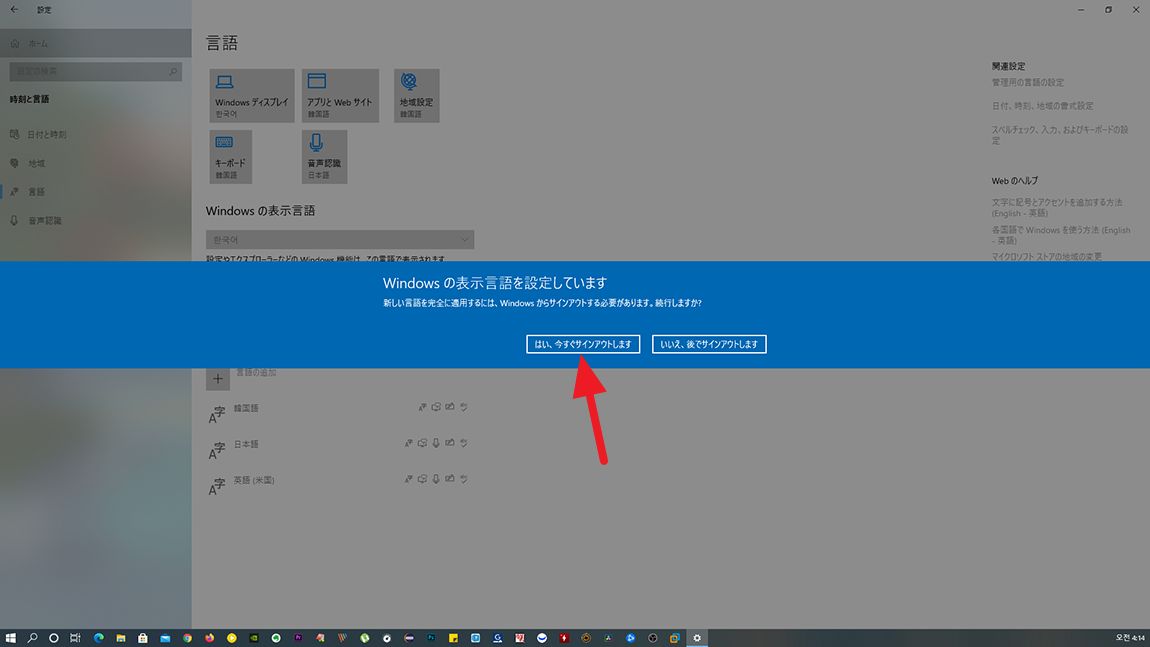Screen dimensions: 1150x647
Task: Choose いいえ、後でサインアウトします button
Action: tap(709, 344)
